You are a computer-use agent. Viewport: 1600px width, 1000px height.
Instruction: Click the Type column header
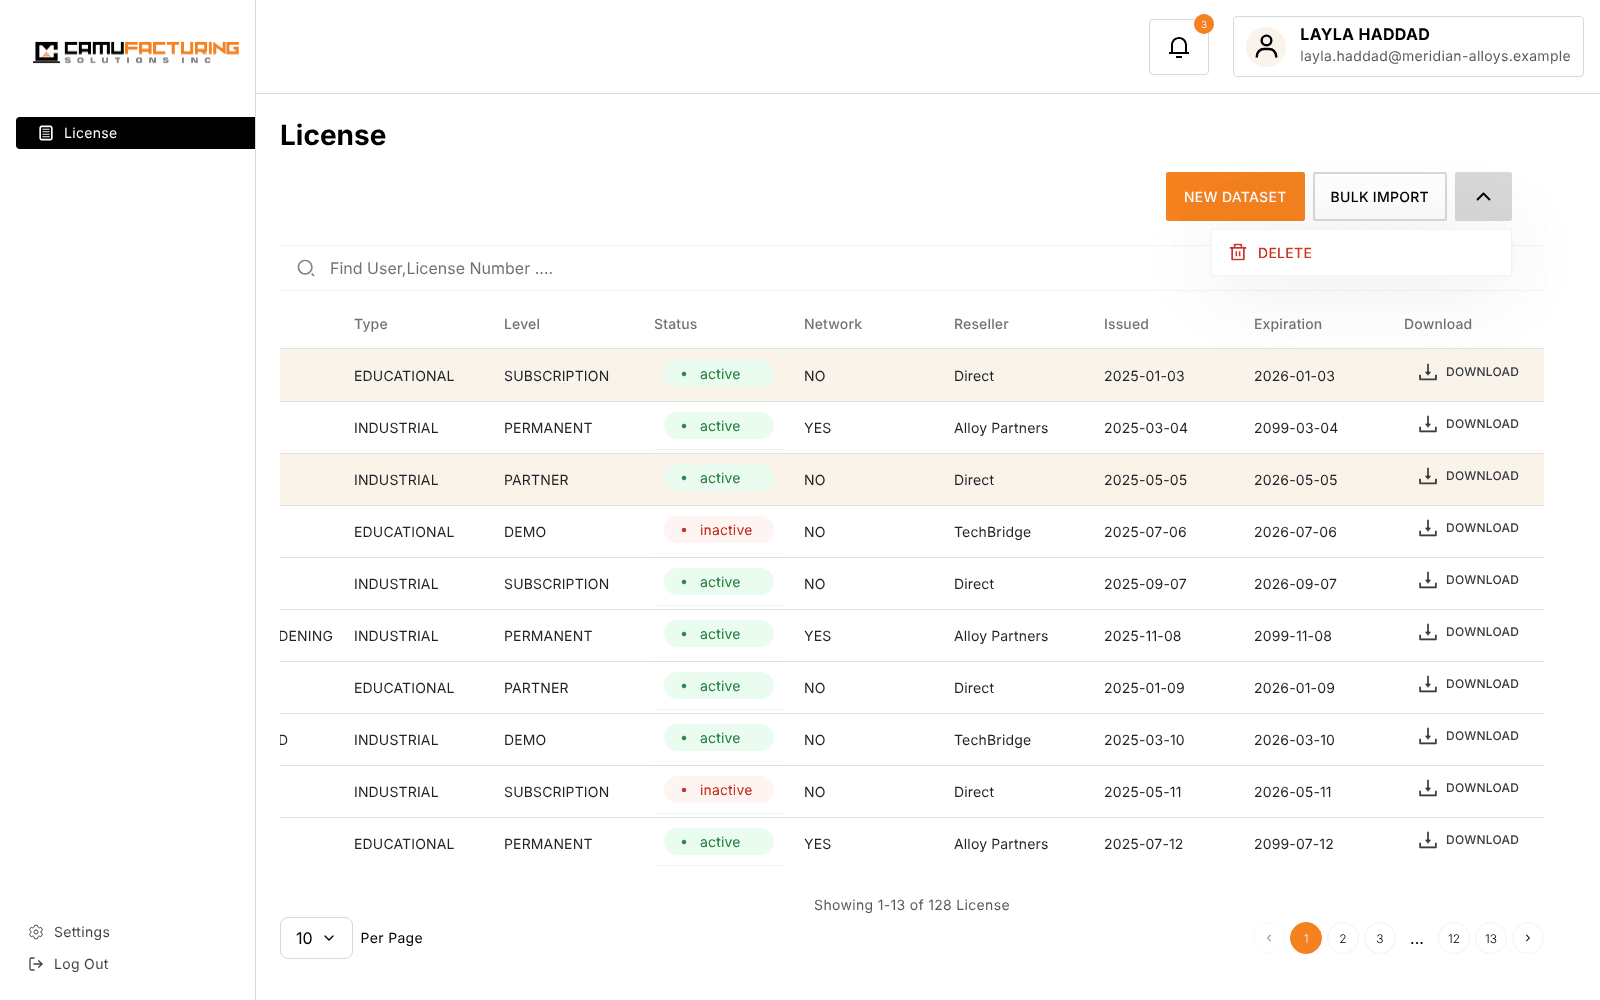click(370, 324)
